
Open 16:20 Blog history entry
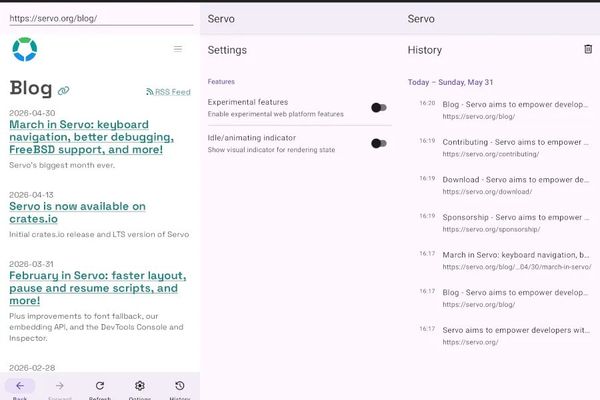504,110
